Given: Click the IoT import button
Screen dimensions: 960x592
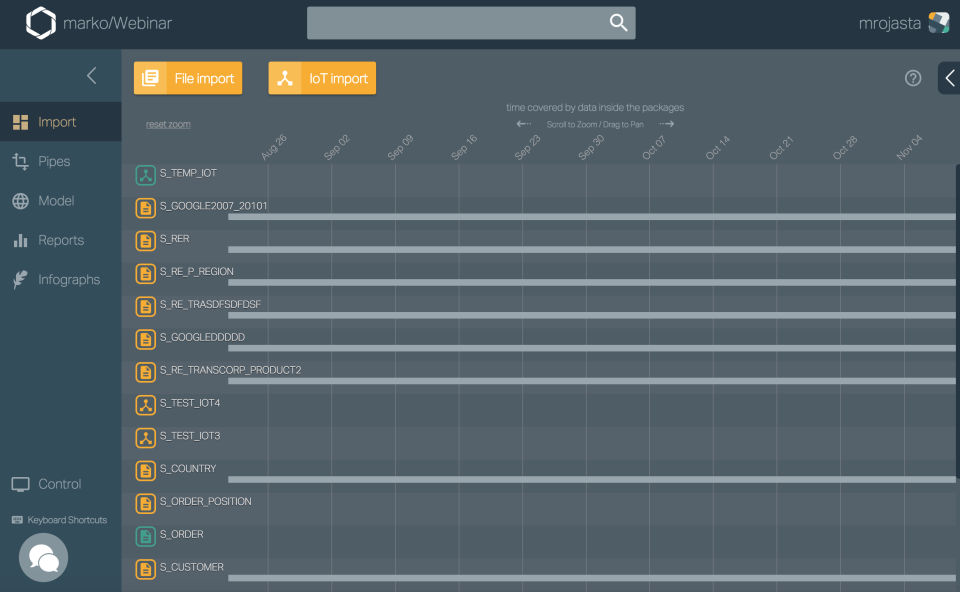Looking at the screenshot, I should [x=322, y=78].
